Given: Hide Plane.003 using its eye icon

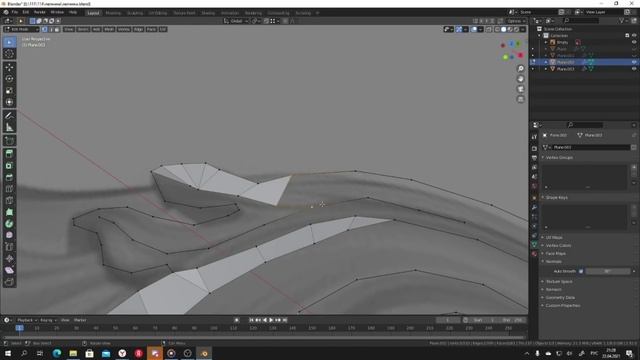Looking at the screenshot, I should pos(634,69).
